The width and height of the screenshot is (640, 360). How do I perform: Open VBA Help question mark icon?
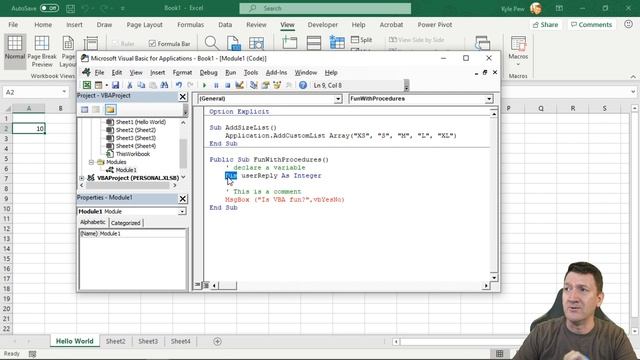coord(303,85)
